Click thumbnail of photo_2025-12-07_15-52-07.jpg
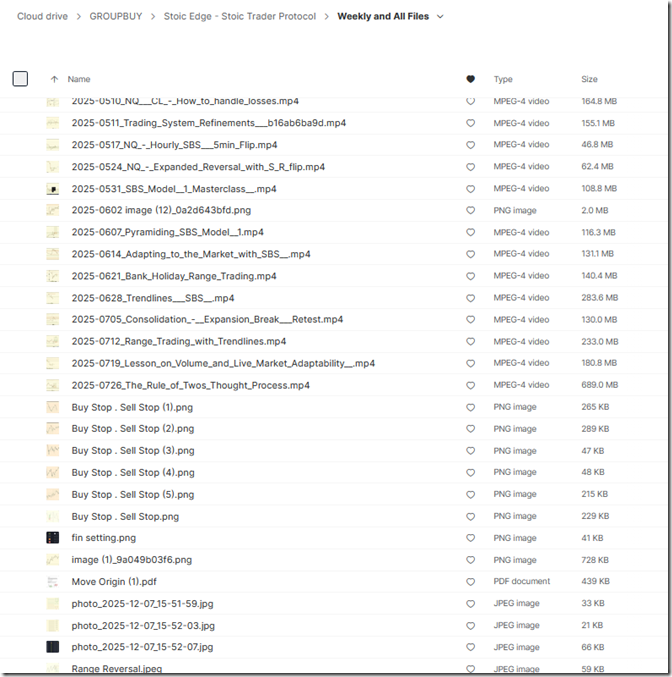672x677 pixels. click(53, 647)
